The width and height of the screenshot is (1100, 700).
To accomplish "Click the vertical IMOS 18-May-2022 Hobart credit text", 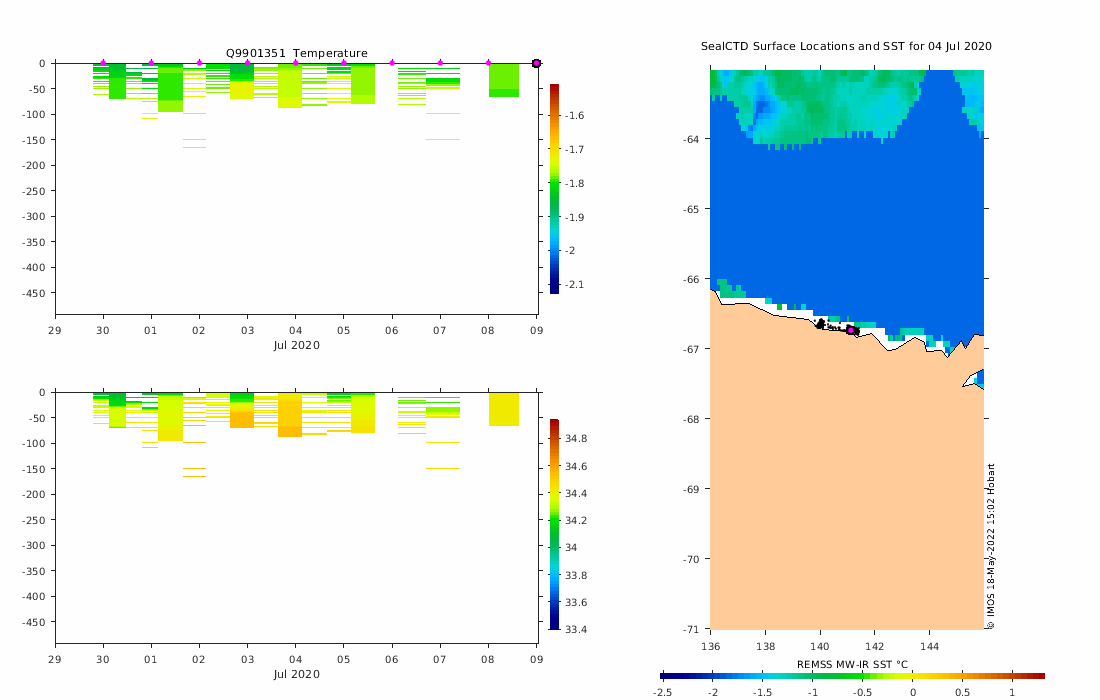I will [991, 546].
